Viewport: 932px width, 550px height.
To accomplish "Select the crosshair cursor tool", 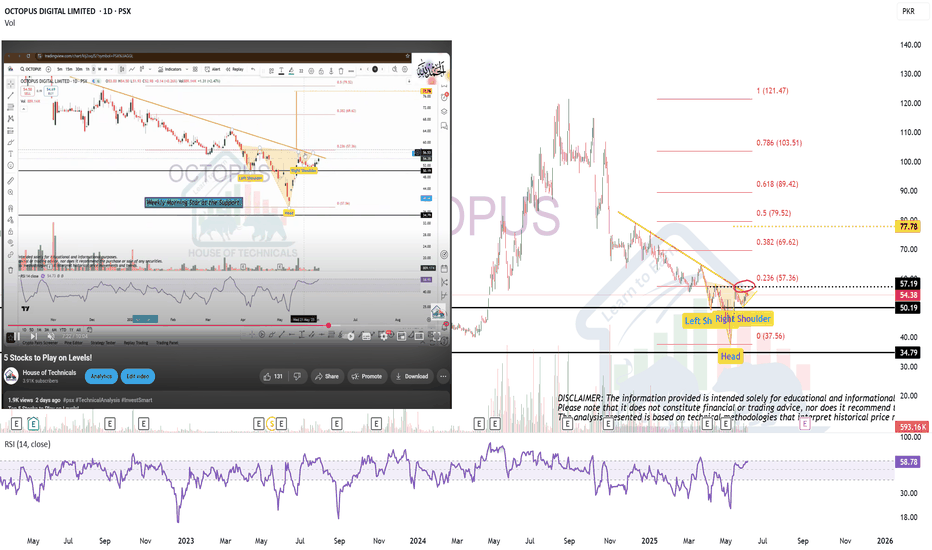I will click(11, 84).
